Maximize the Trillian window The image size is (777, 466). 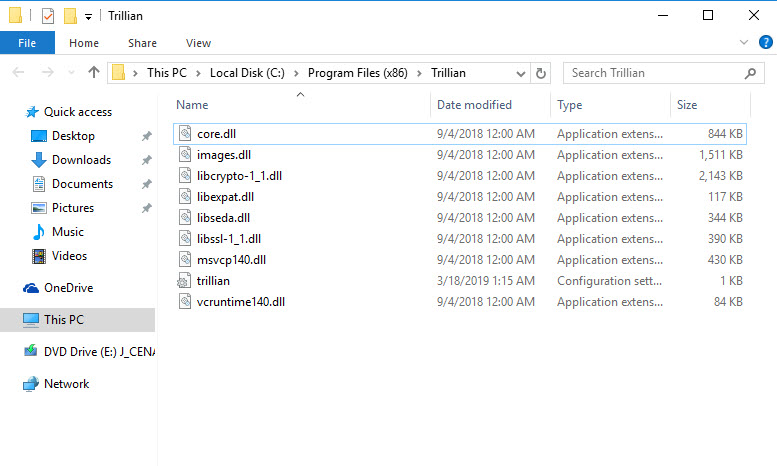pos(708,15)
